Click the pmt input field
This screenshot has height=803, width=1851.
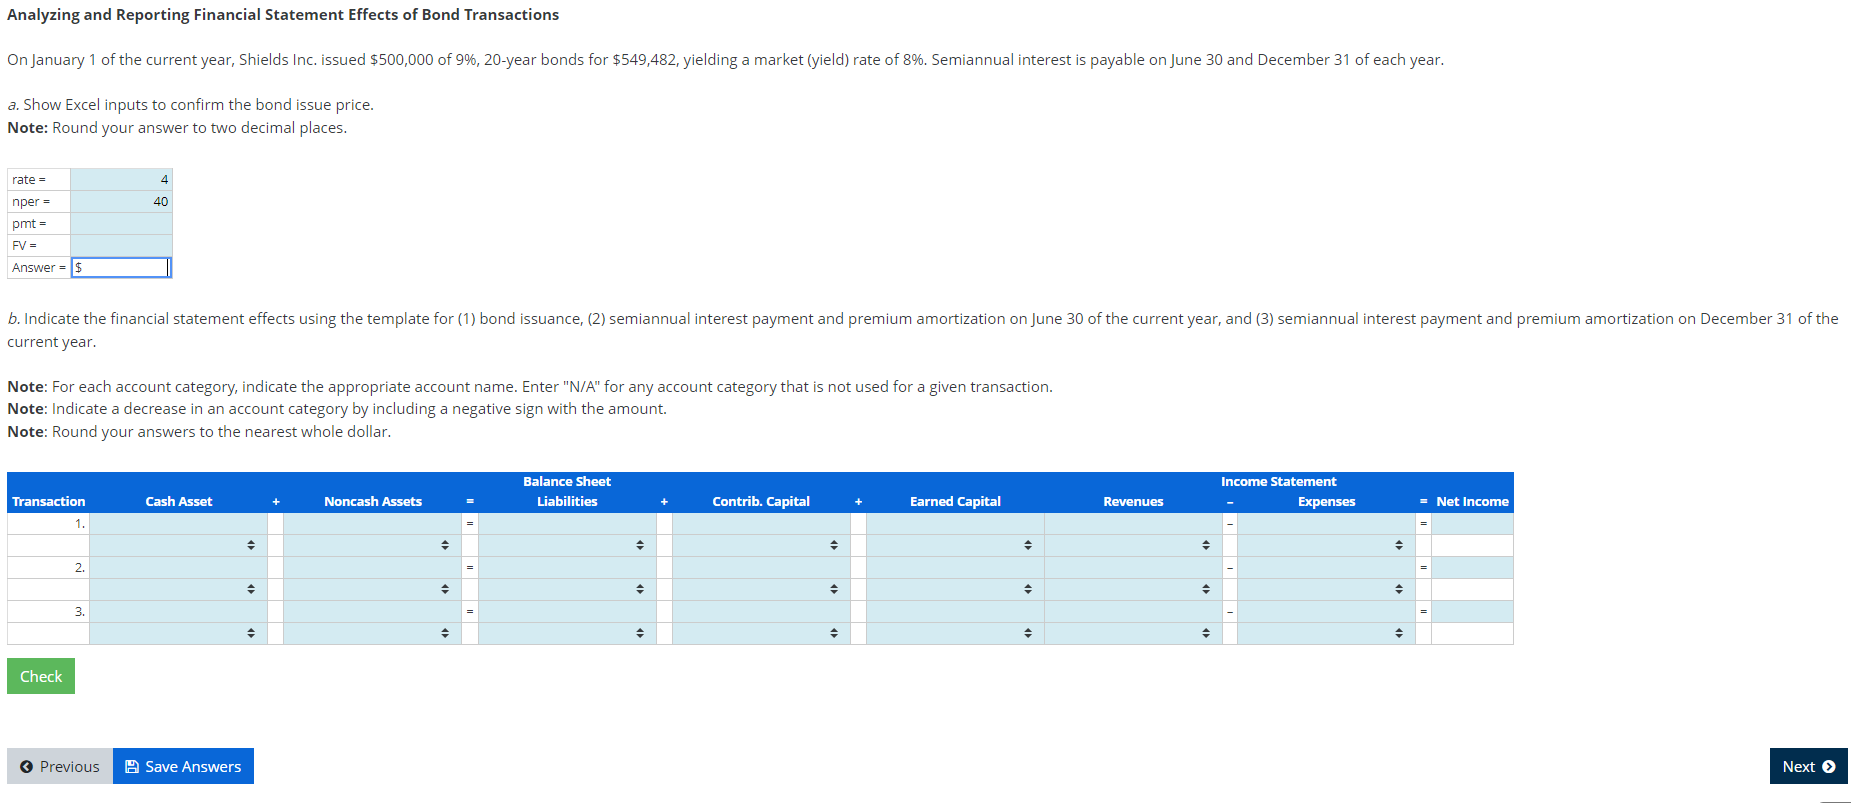click(x=121, y=223)
